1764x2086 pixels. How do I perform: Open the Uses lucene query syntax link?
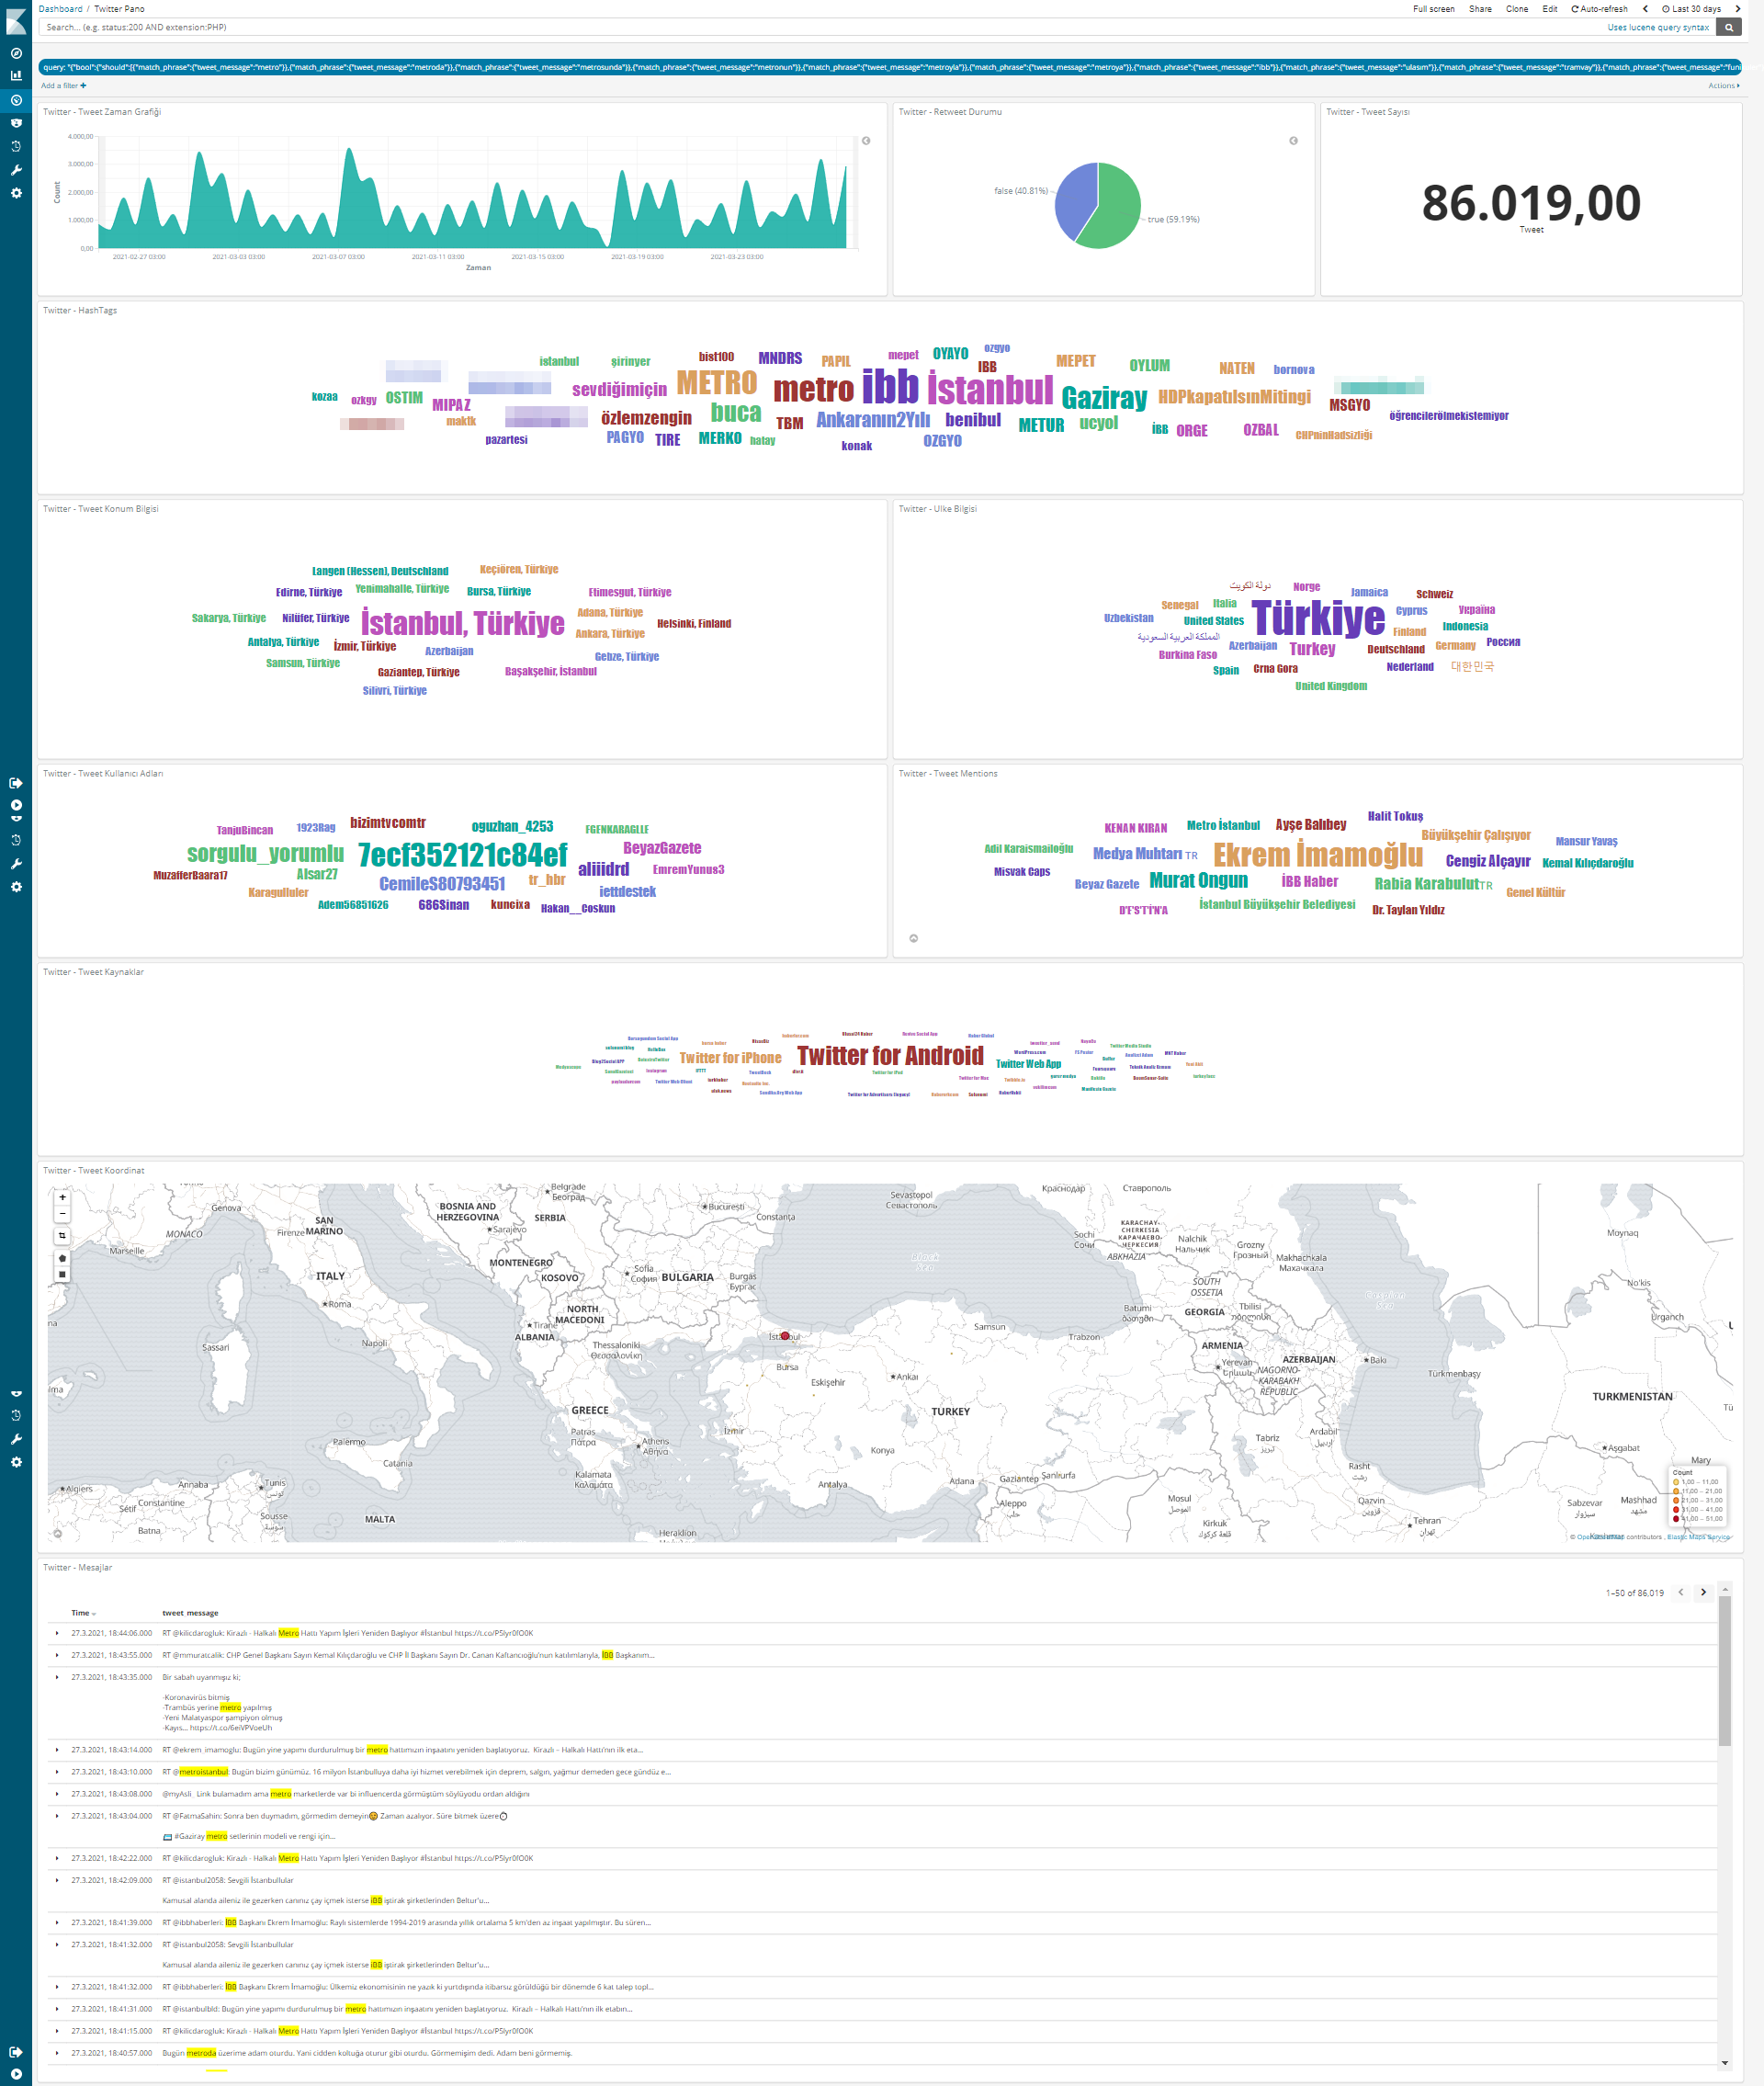click(x=1658, y=28)
